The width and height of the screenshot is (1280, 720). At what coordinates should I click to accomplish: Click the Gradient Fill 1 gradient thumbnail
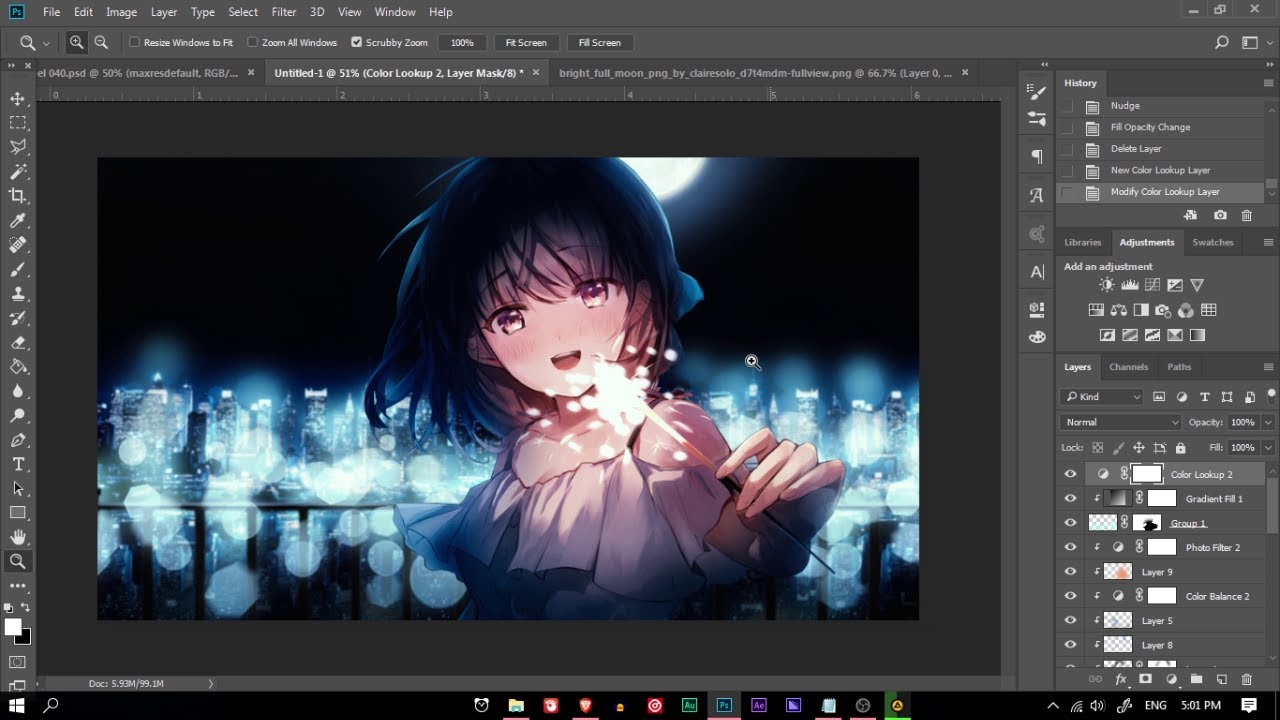1118,498
